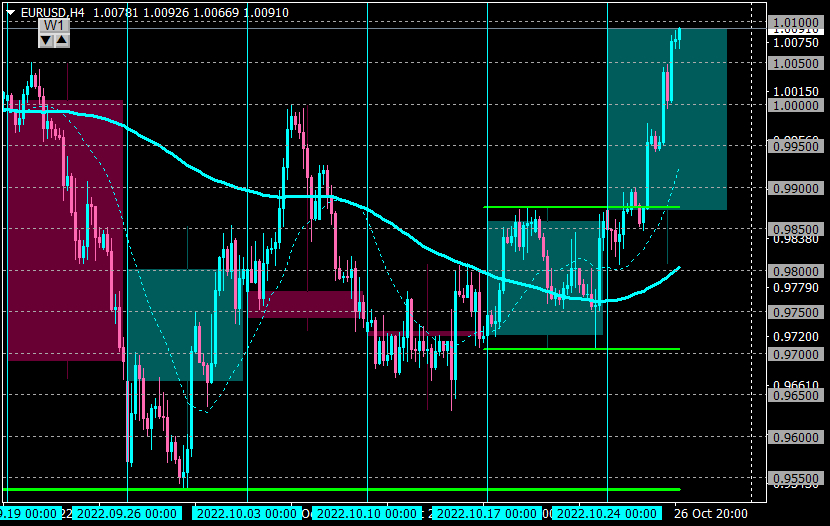Select the 2022.10.10 00:00 date marker

pyautogui.click(x=367, y=513)
